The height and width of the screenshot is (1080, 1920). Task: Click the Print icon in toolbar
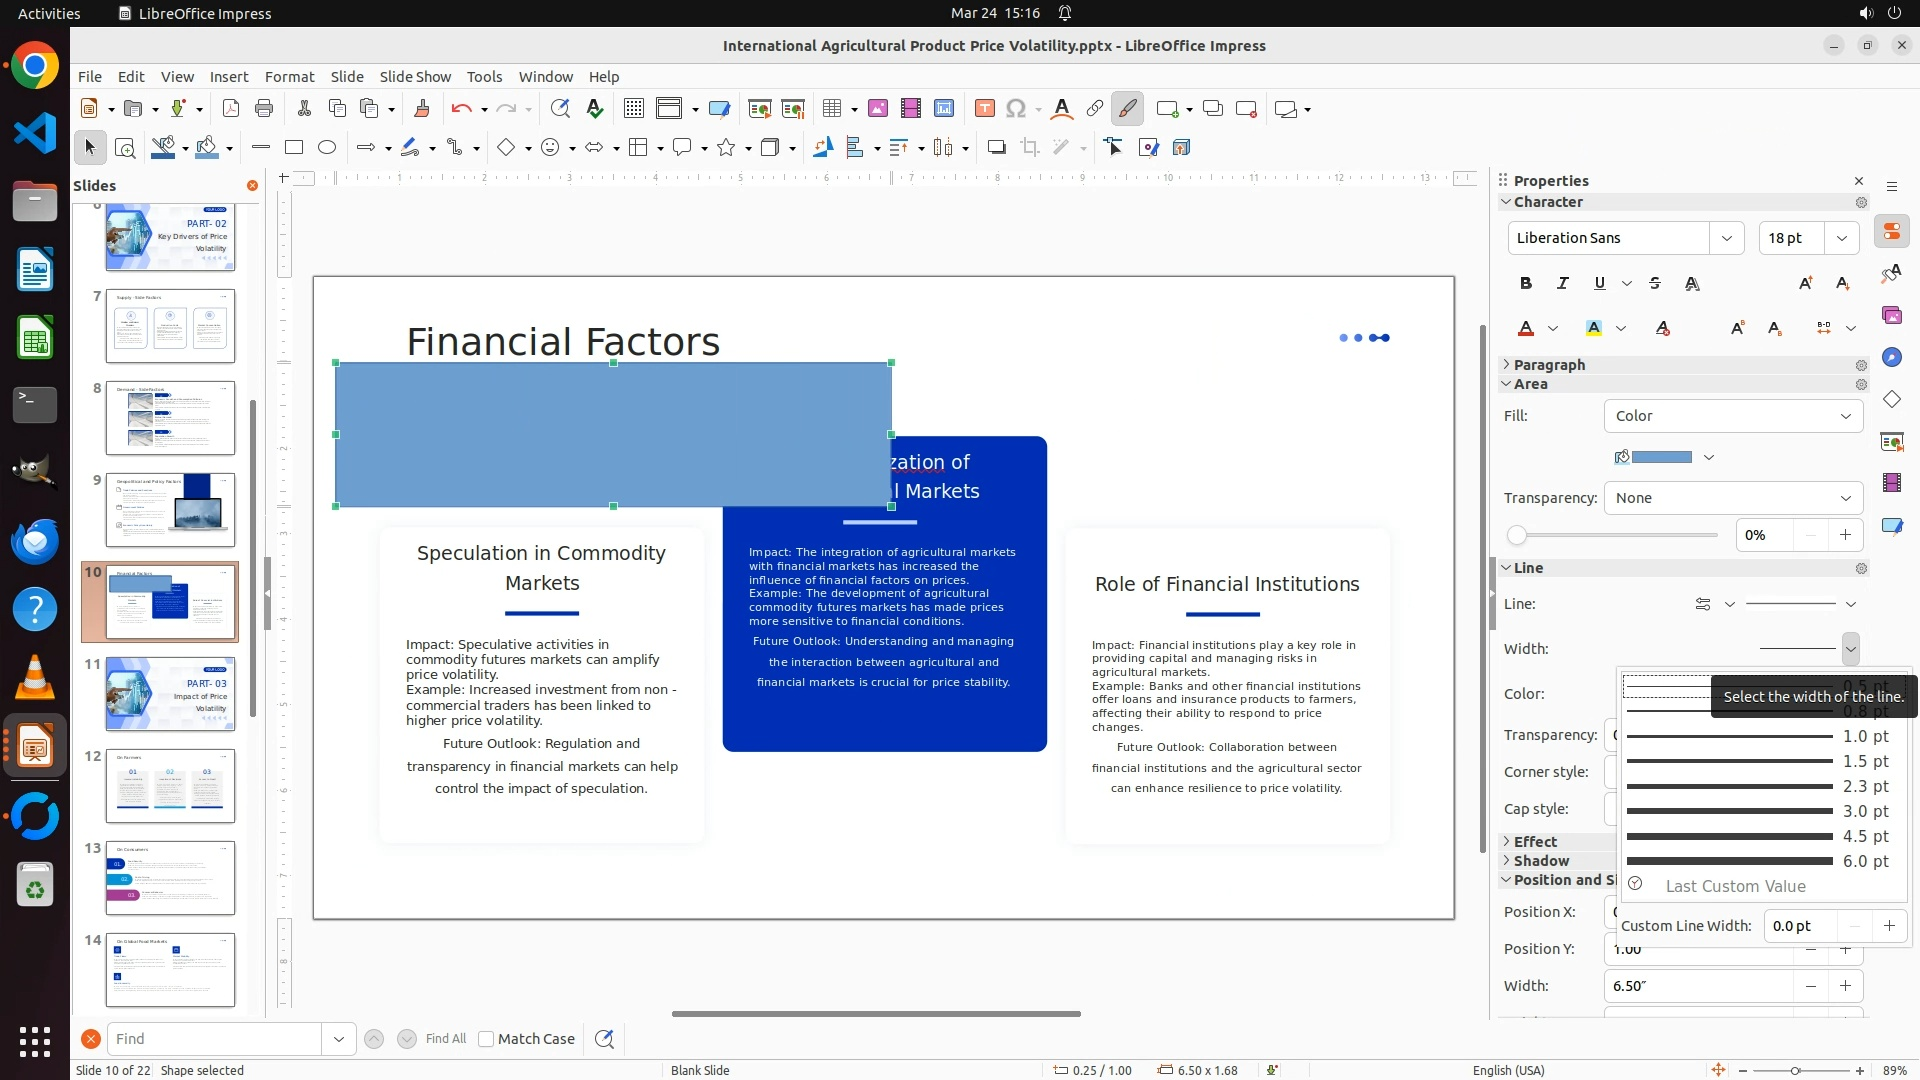point(264,109)
